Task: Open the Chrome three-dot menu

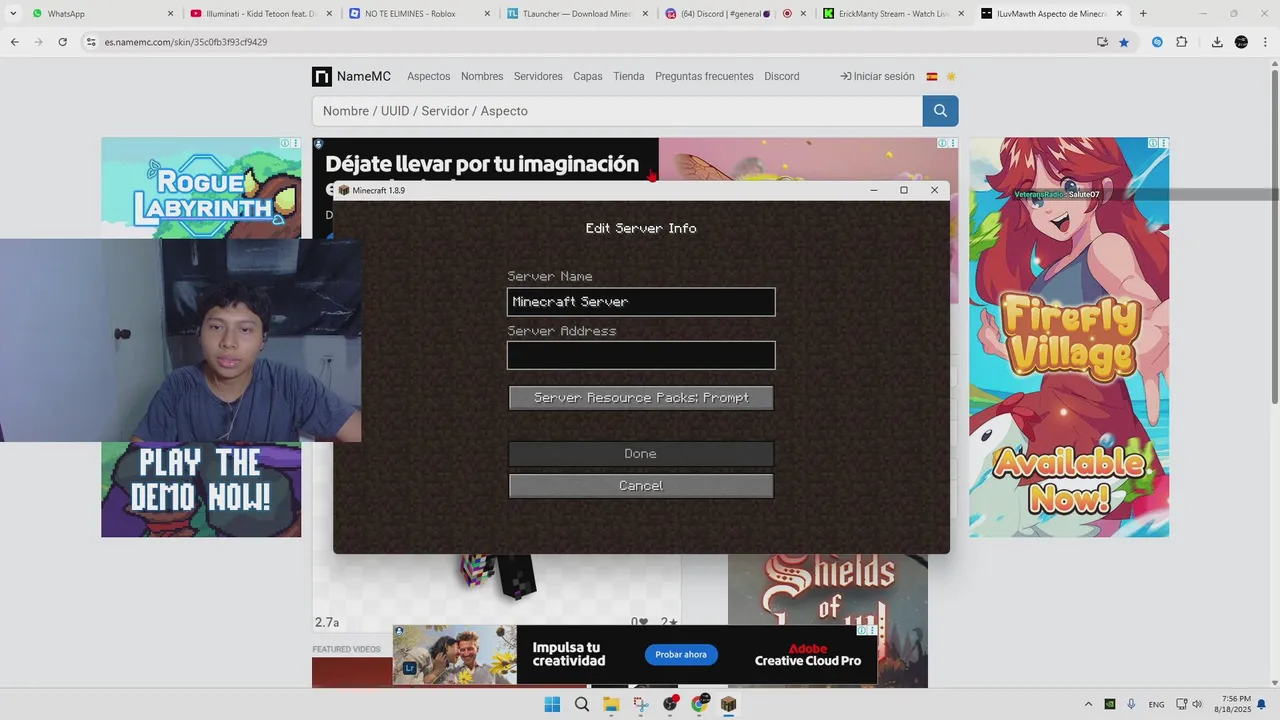Action: pos(1265,42)
